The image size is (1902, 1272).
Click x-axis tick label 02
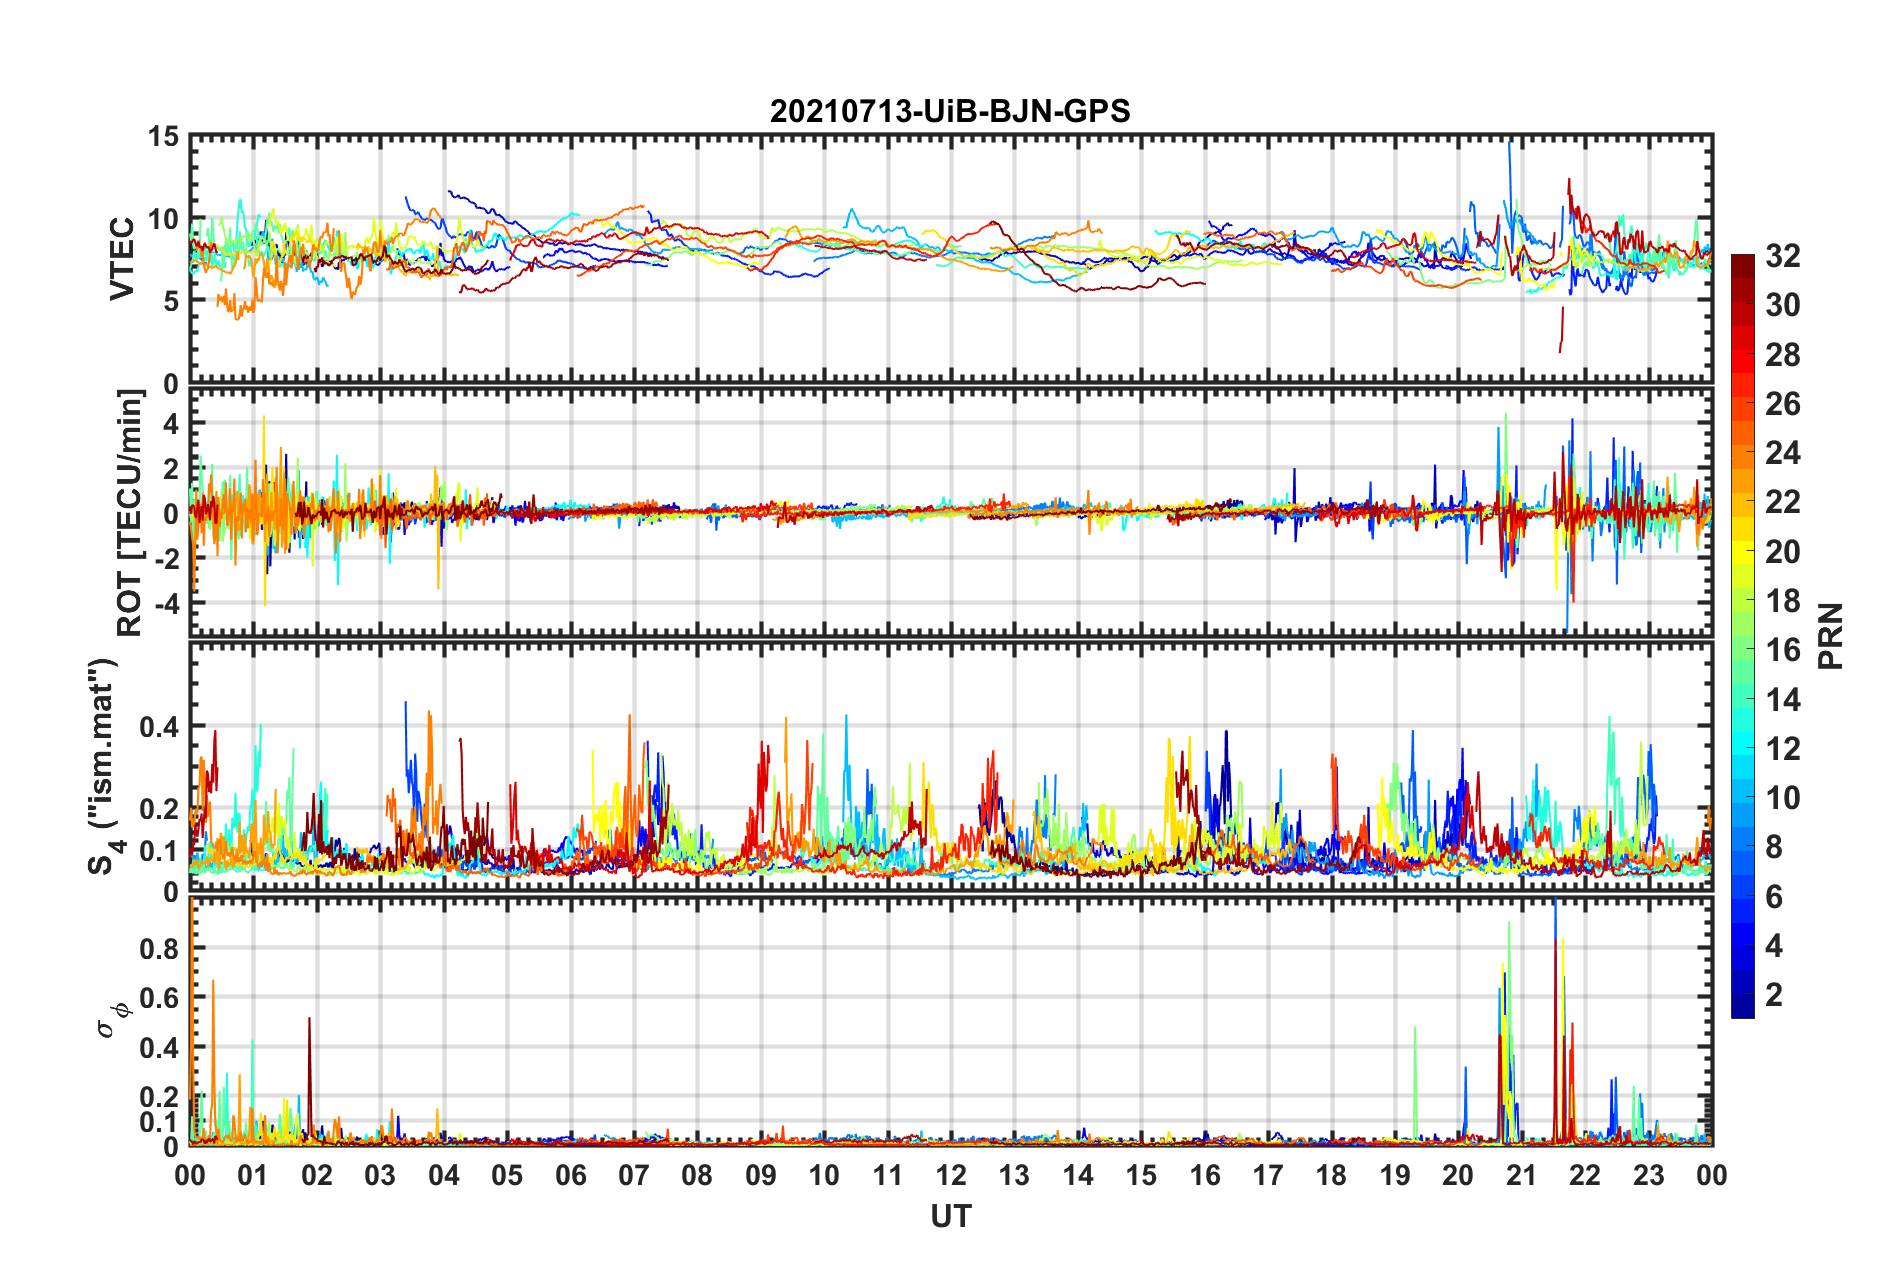317,1175
